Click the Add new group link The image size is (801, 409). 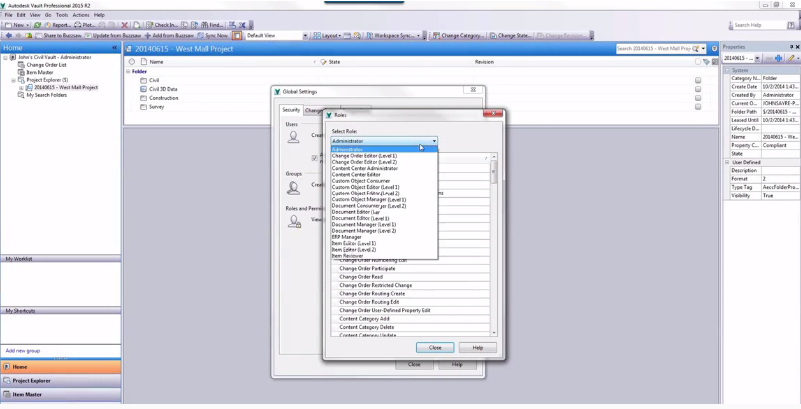click(x=22, y=351)
